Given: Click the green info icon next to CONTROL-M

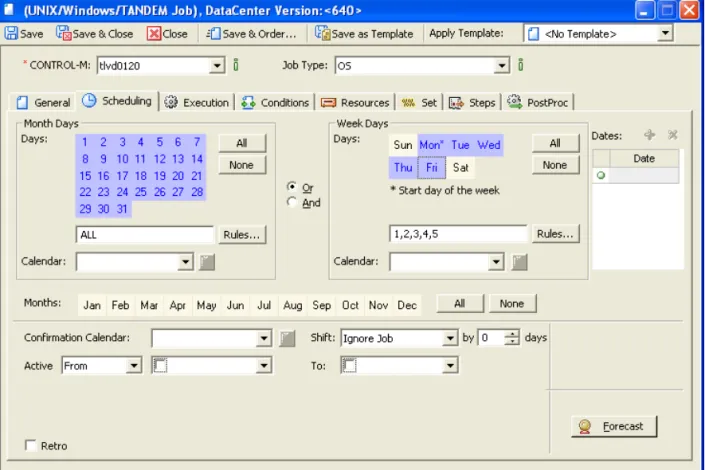Looking at the screenshot, I should [x=236, y=65].
